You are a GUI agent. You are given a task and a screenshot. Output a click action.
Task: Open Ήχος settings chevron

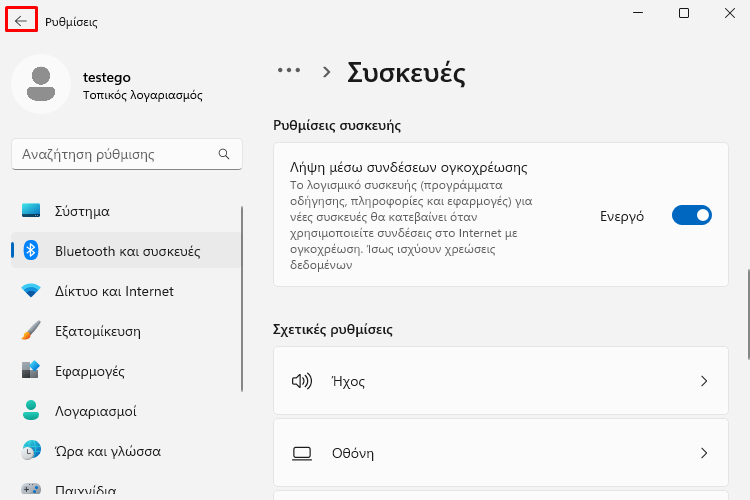(704, 381)
